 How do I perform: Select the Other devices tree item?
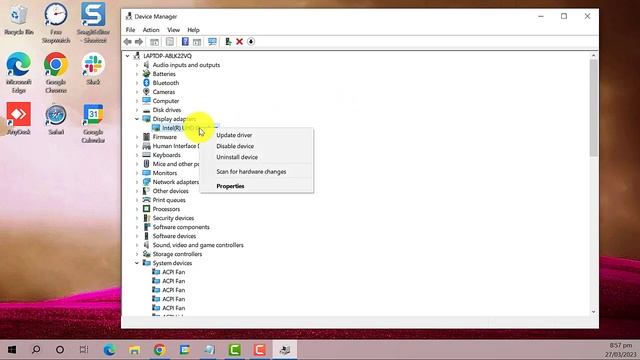171,191
